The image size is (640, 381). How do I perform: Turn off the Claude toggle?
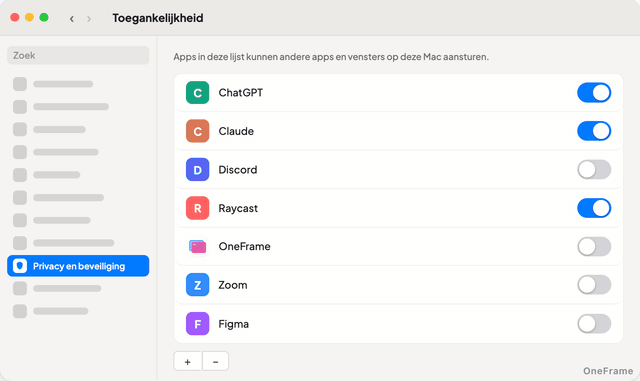pyautogui.click(x=594, y=131)
